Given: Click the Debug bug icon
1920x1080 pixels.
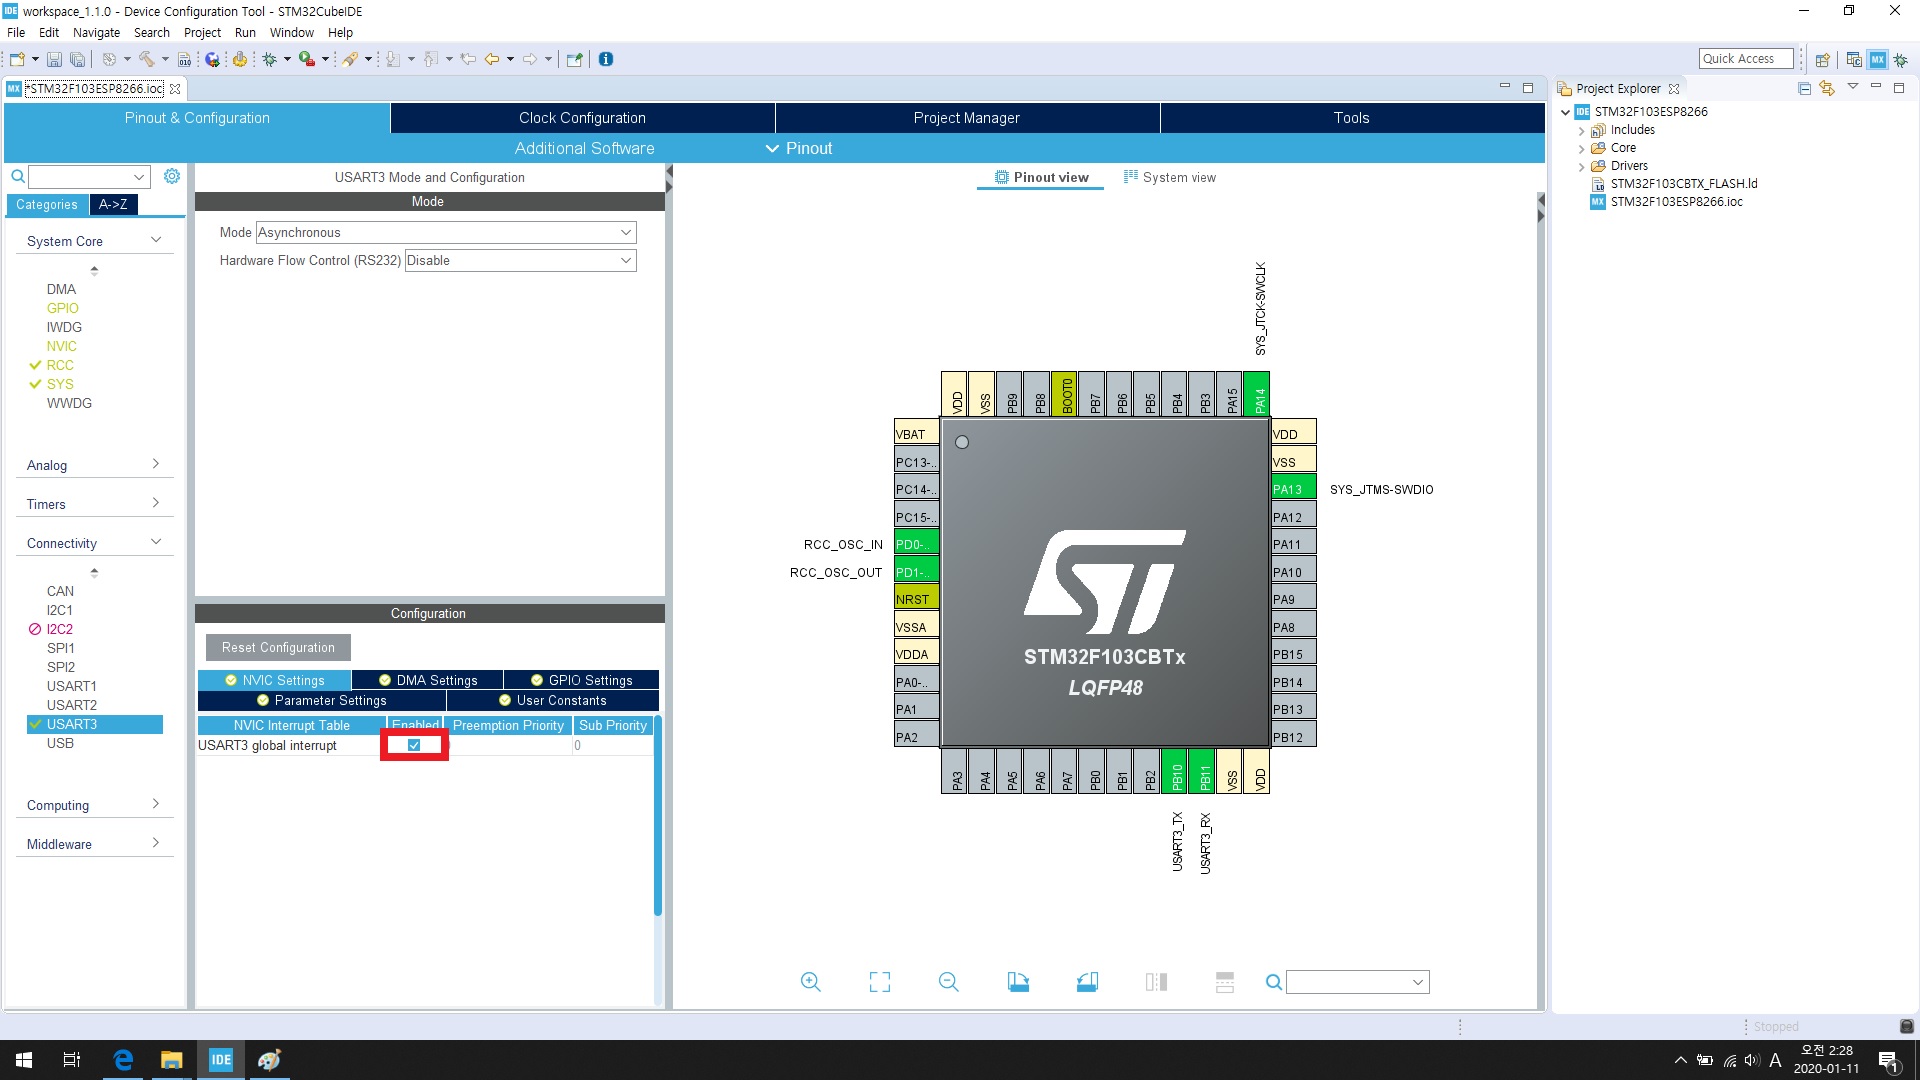Looking at the screenshot, I should (269, 60).
